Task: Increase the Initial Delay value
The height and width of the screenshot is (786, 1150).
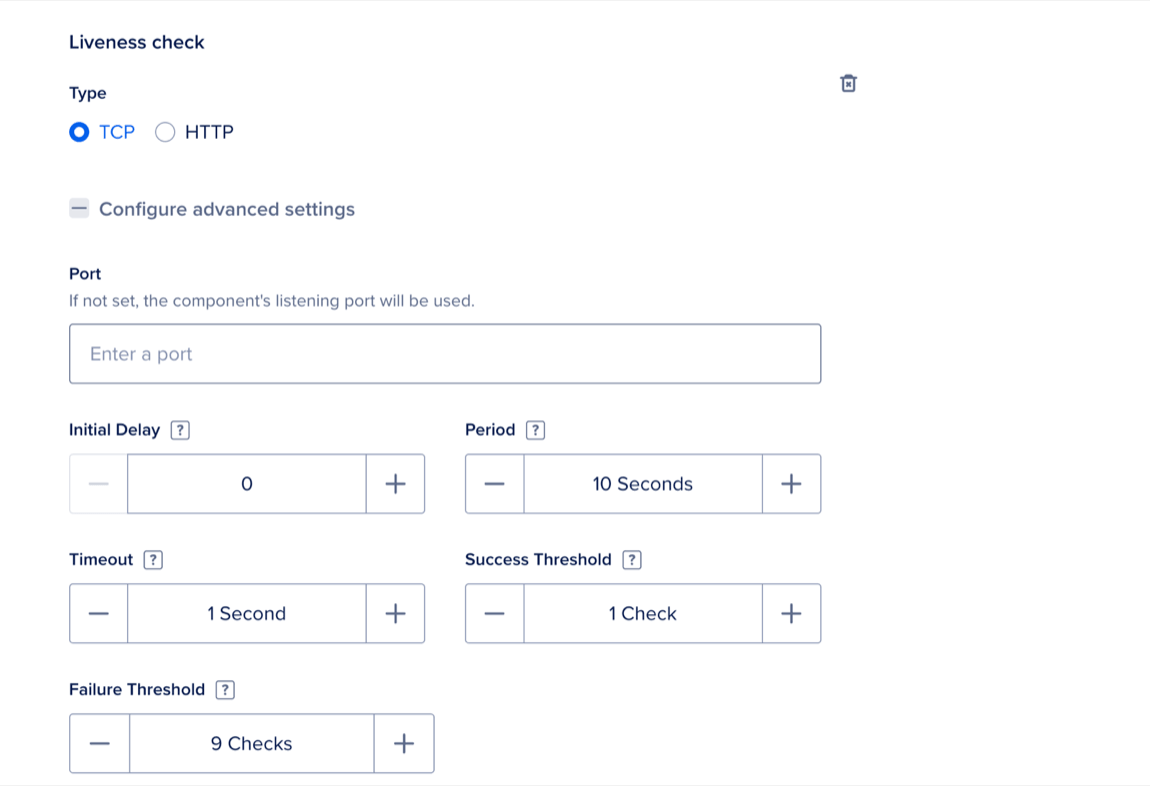Action: pyautogui.click(x=395, y=484)
